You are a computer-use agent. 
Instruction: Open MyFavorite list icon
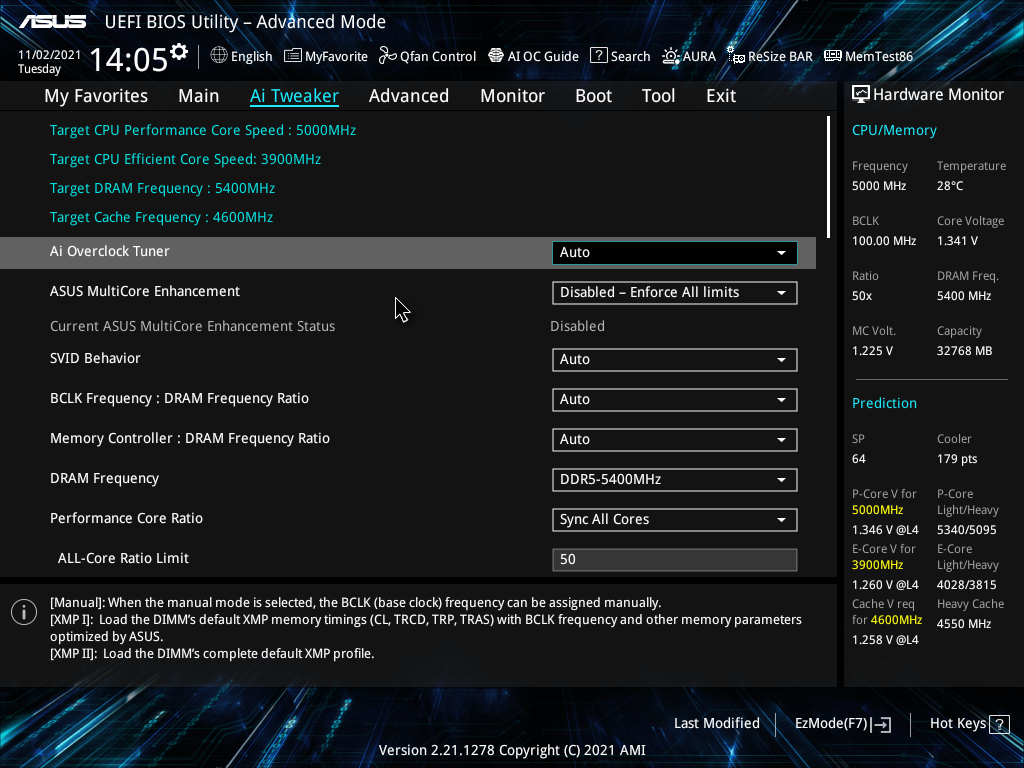(x=293, y=56)
